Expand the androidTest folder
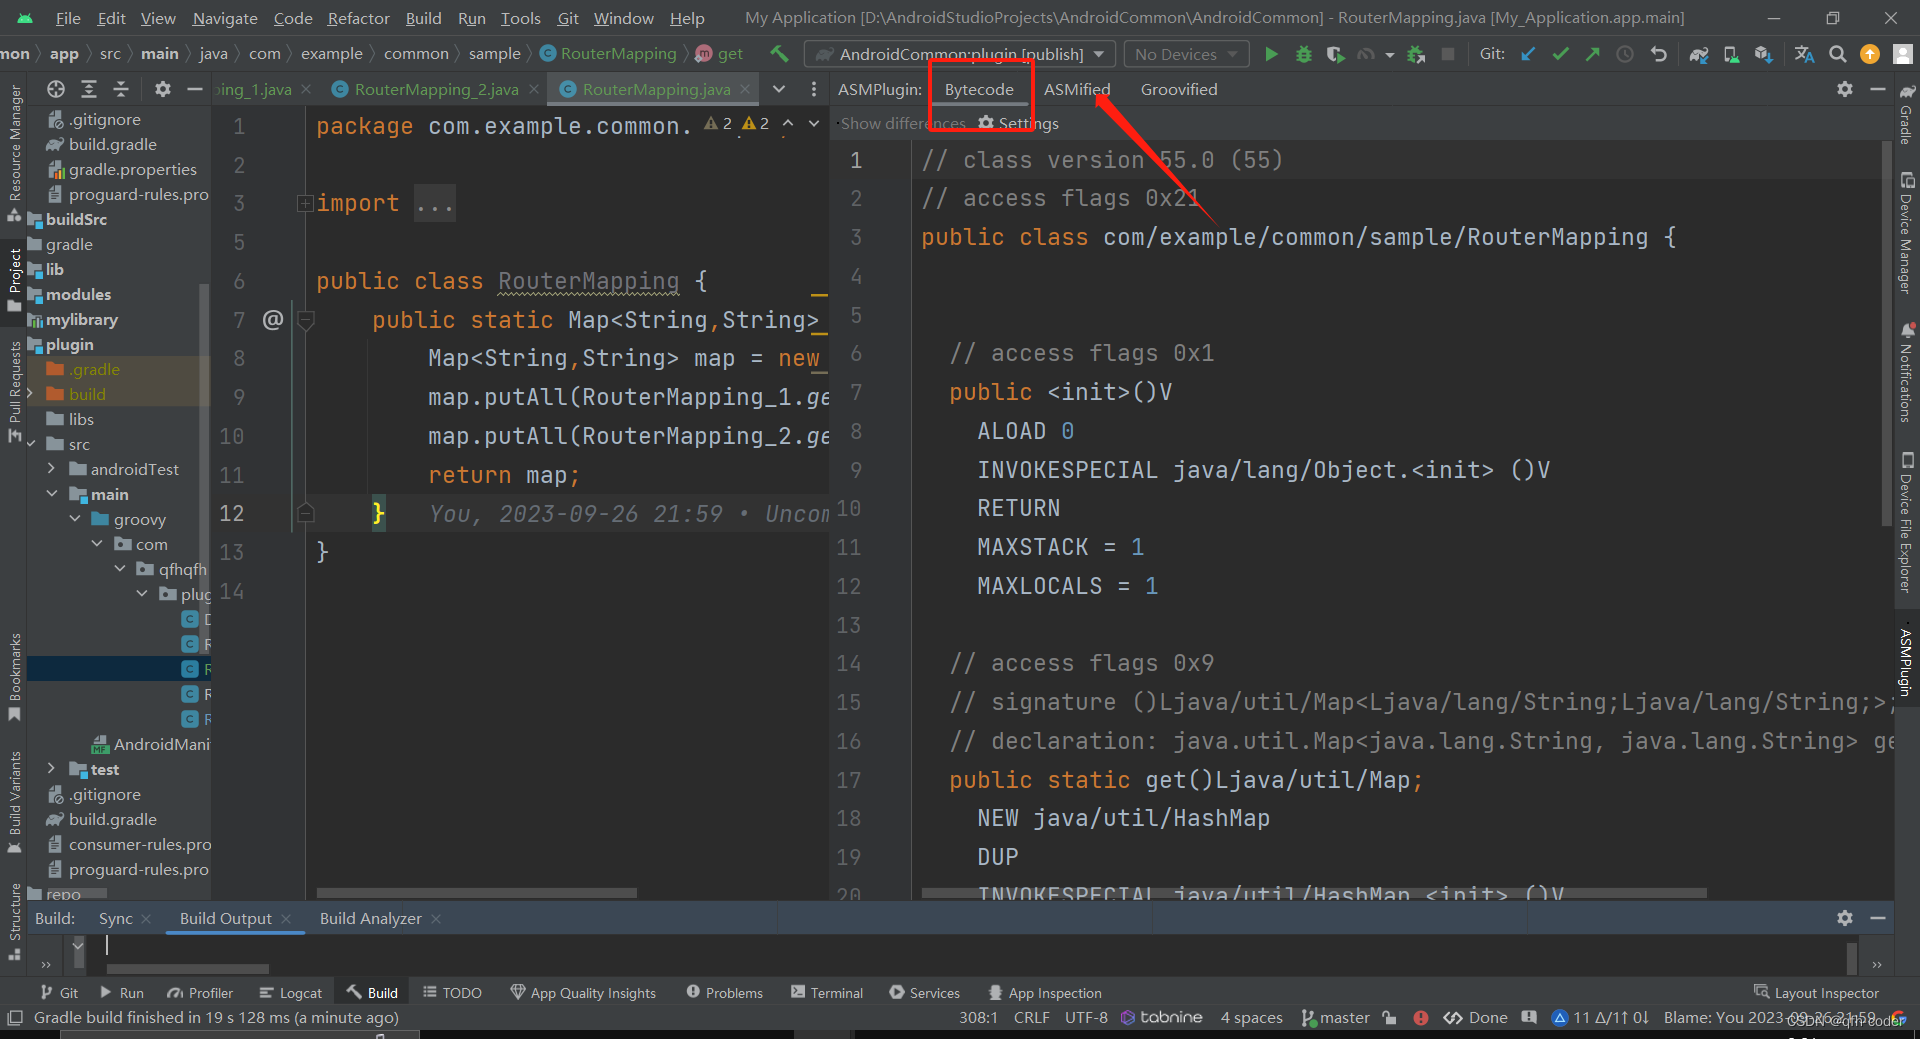The image size is (1920, 1039). pyautogui.click(x=51, y=469)
